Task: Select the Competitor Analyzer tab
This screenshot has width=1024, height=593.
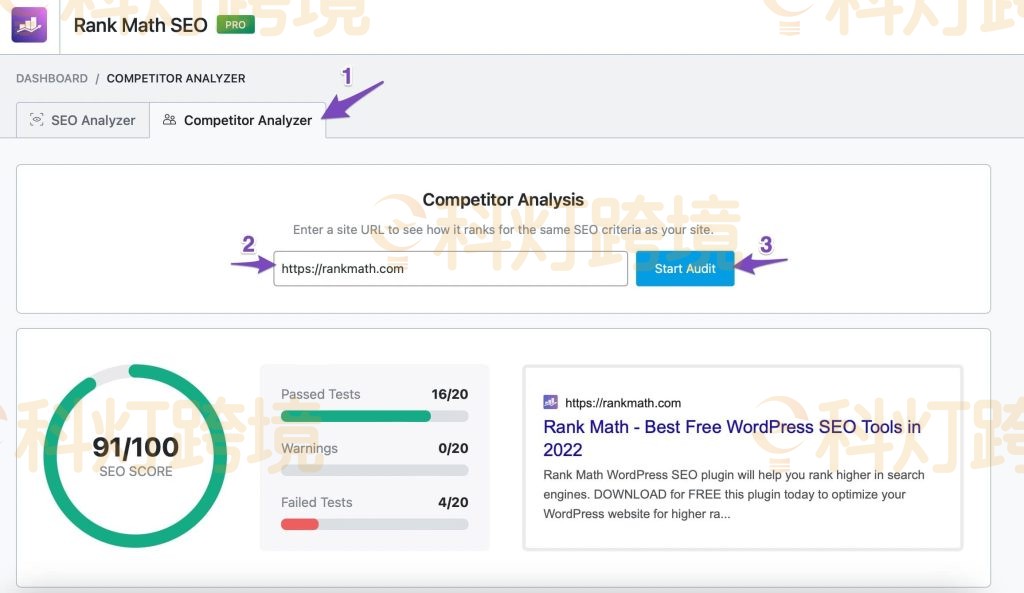Action: coord(238,120)
